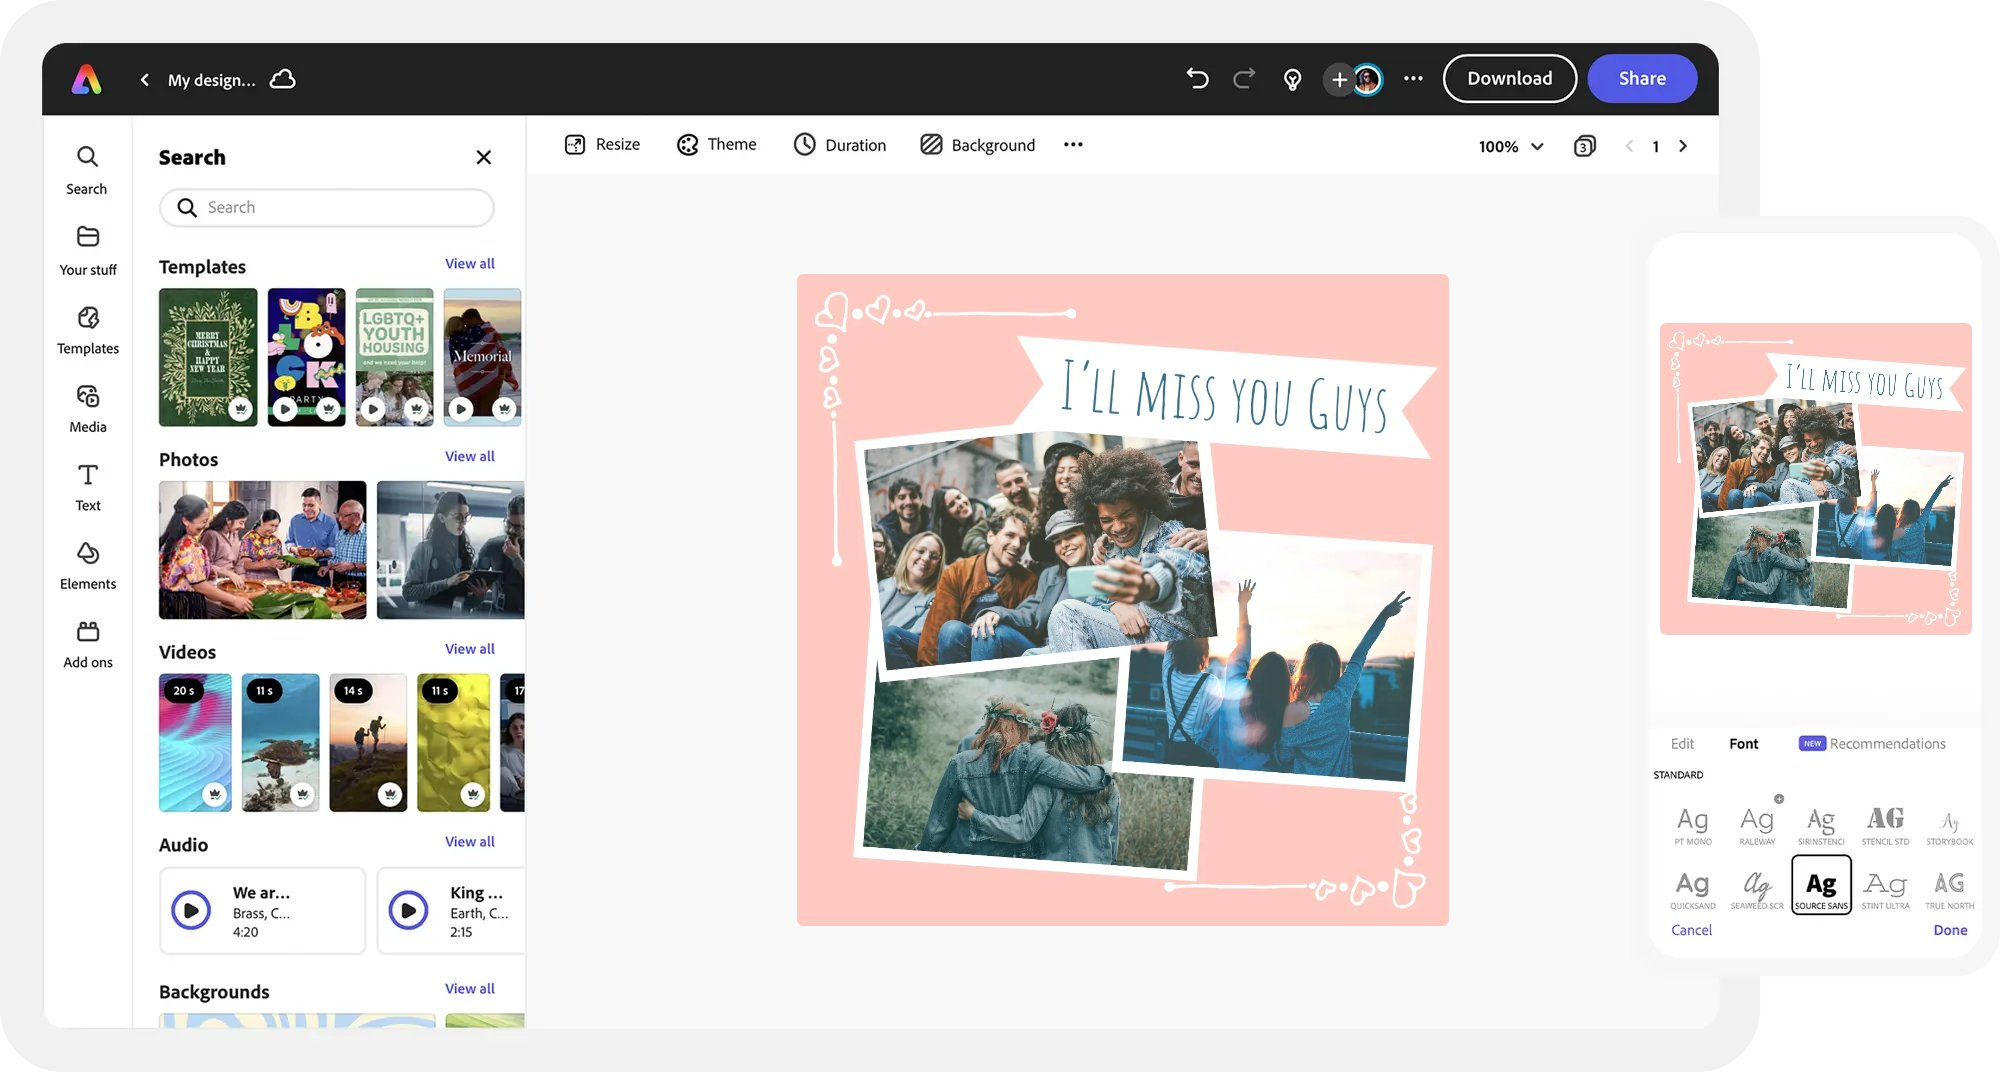View all Templates
The image size is (2000, 1072).
[469, 264]
